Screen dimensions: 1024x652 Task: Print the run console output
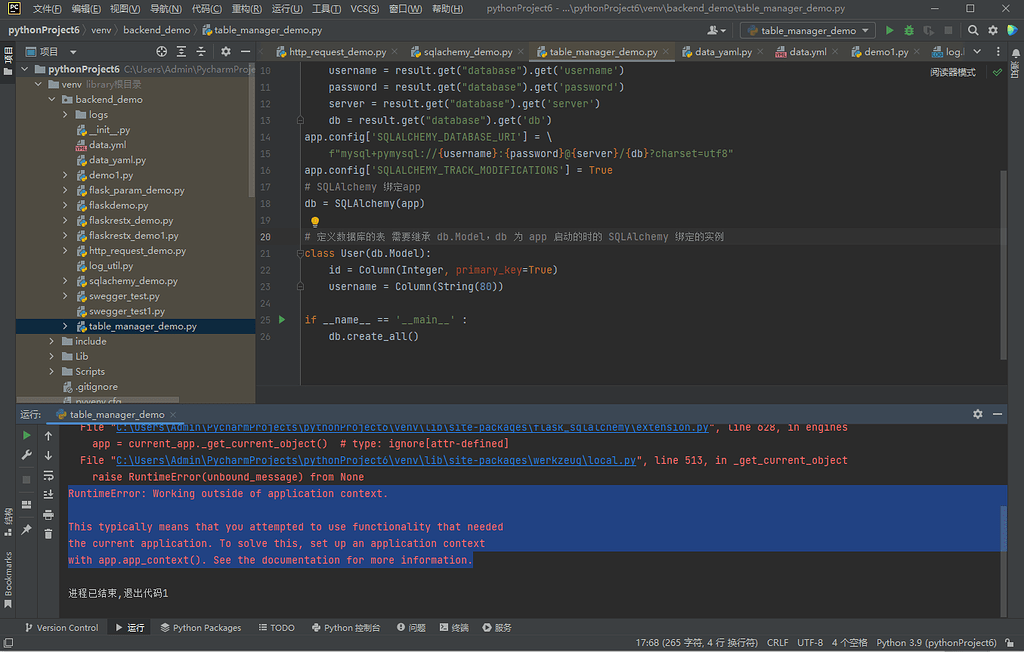48,515
